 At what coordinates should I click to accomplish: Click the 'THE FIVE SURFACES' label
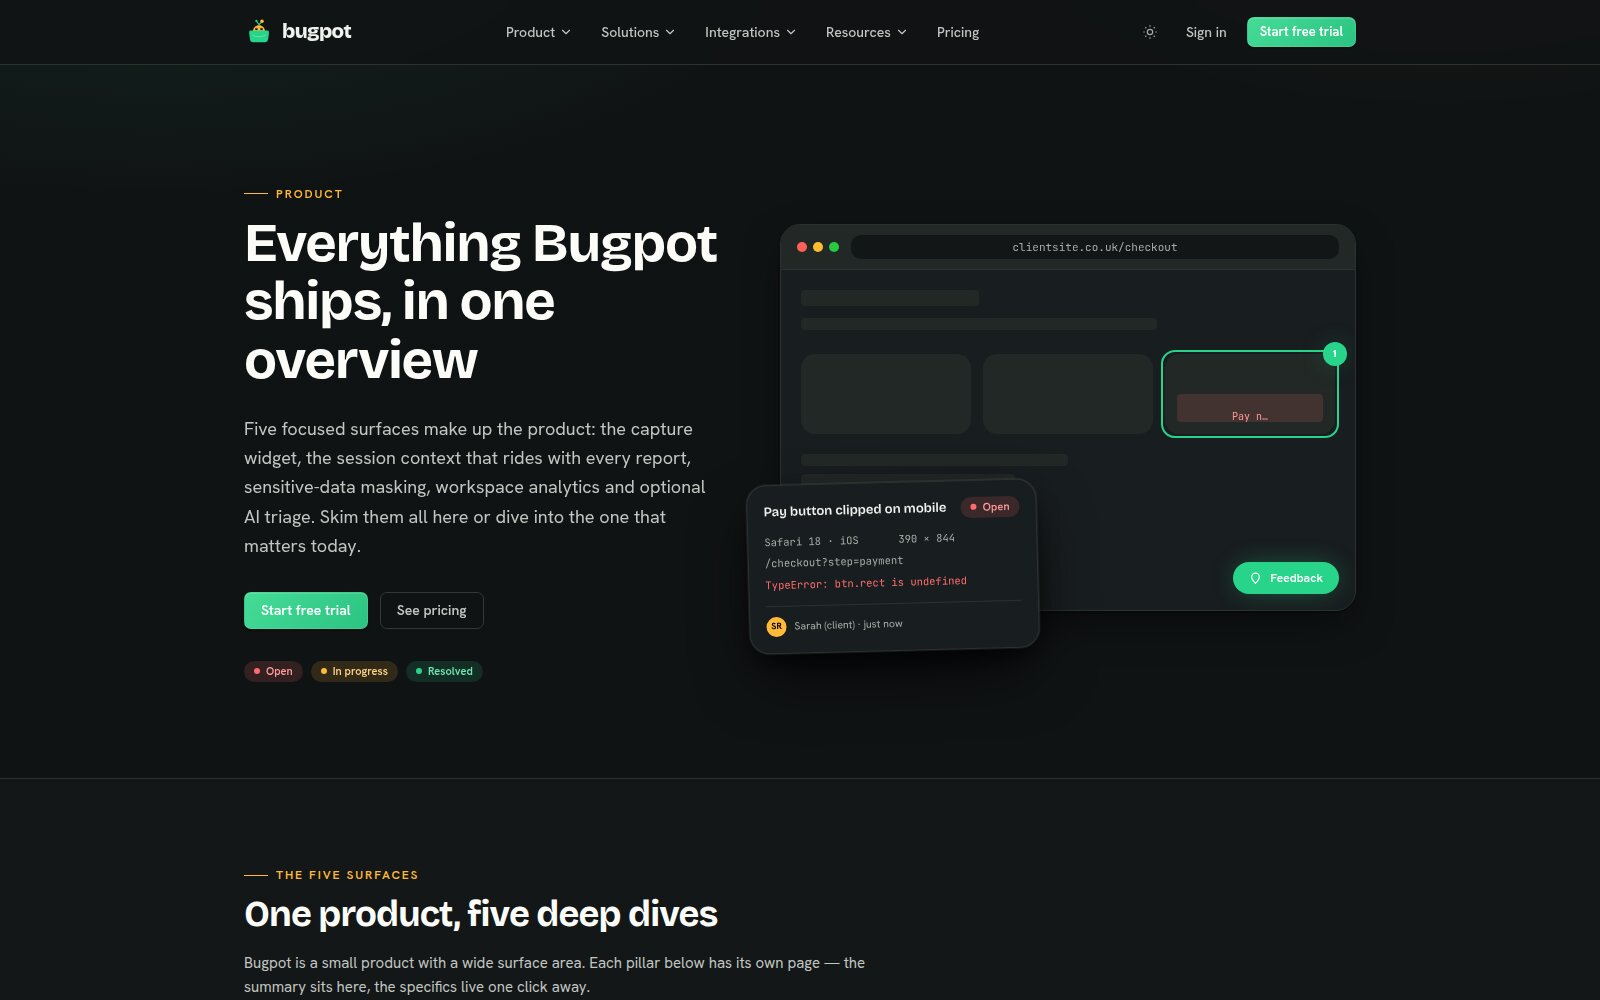347,875
